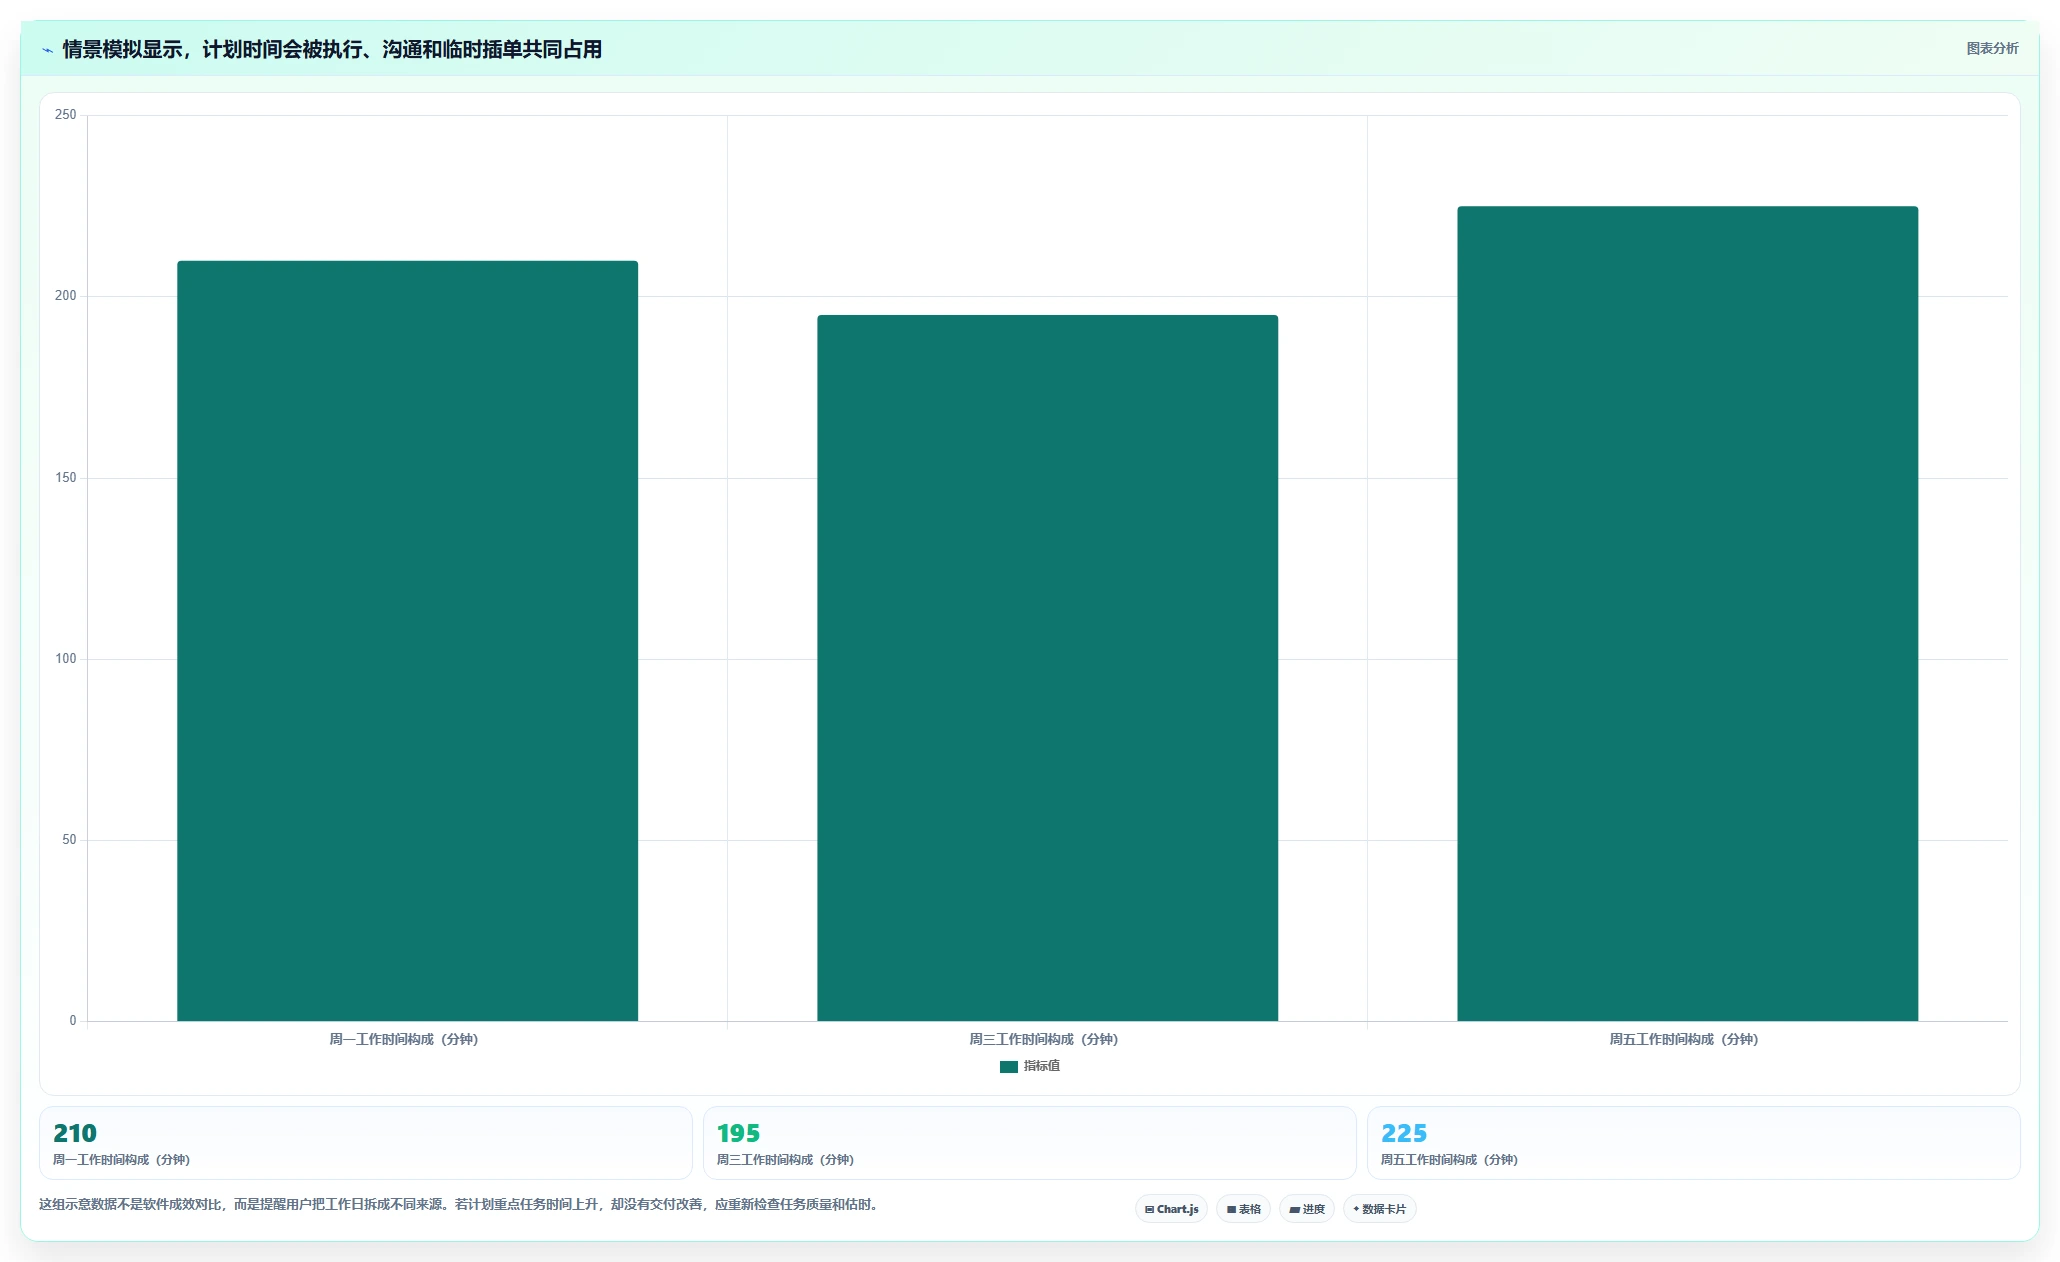Open the 进度 tag pill
Image resolution: width=2060 pixels, height=1262 pixels.
click(x=1306, y=1209)
